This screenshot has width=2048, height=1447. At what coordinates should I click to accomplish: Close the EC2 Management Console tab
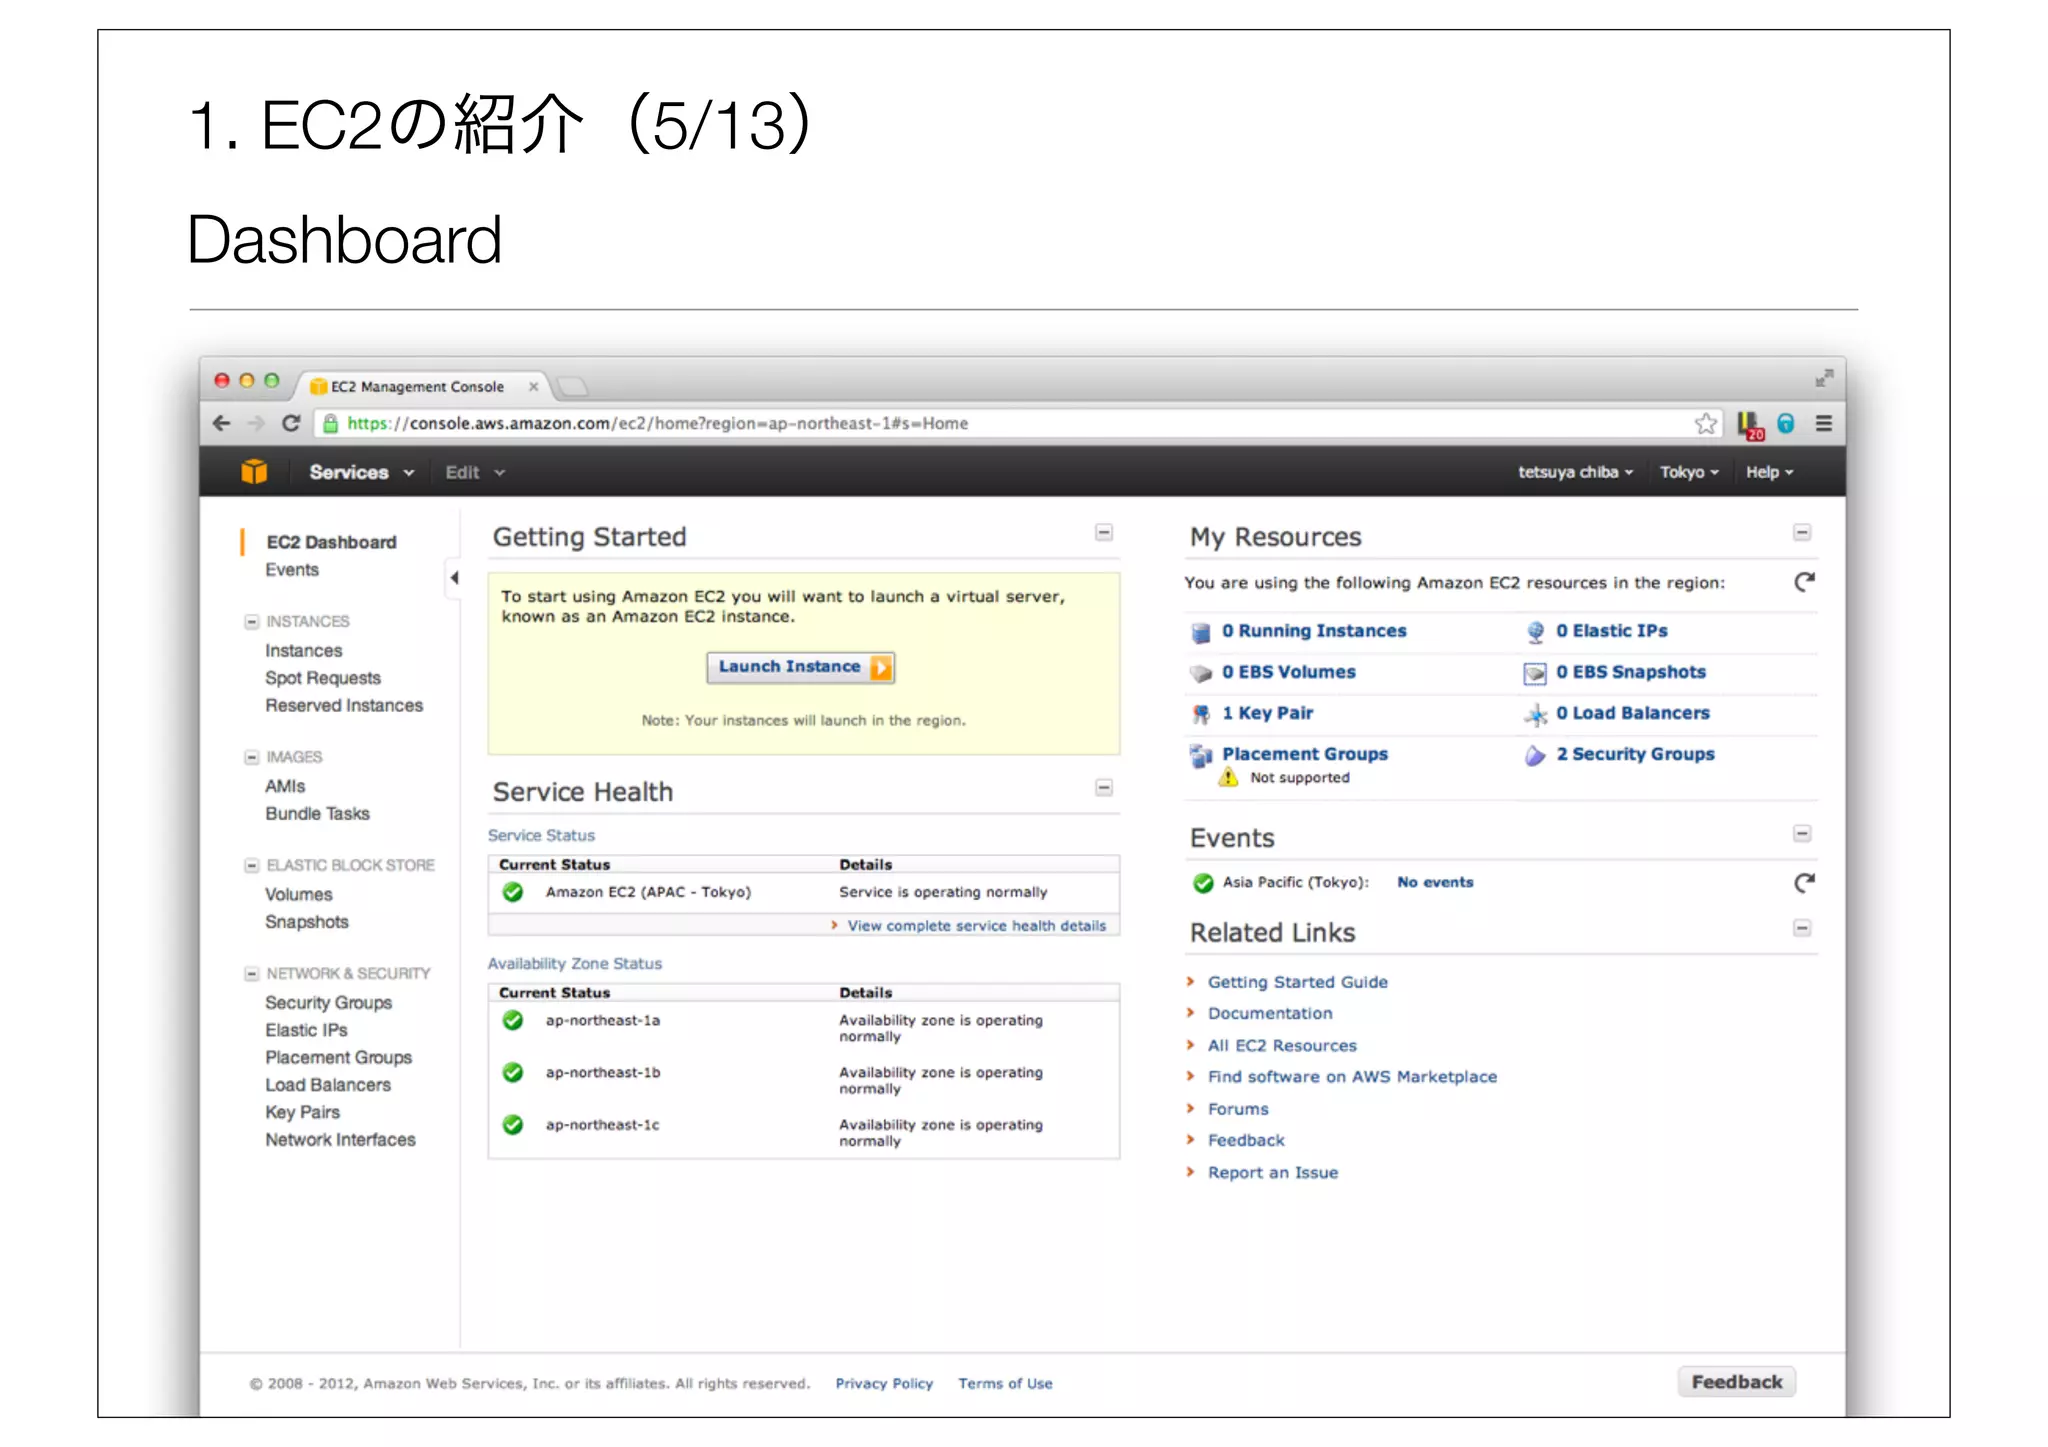[533, 387]
